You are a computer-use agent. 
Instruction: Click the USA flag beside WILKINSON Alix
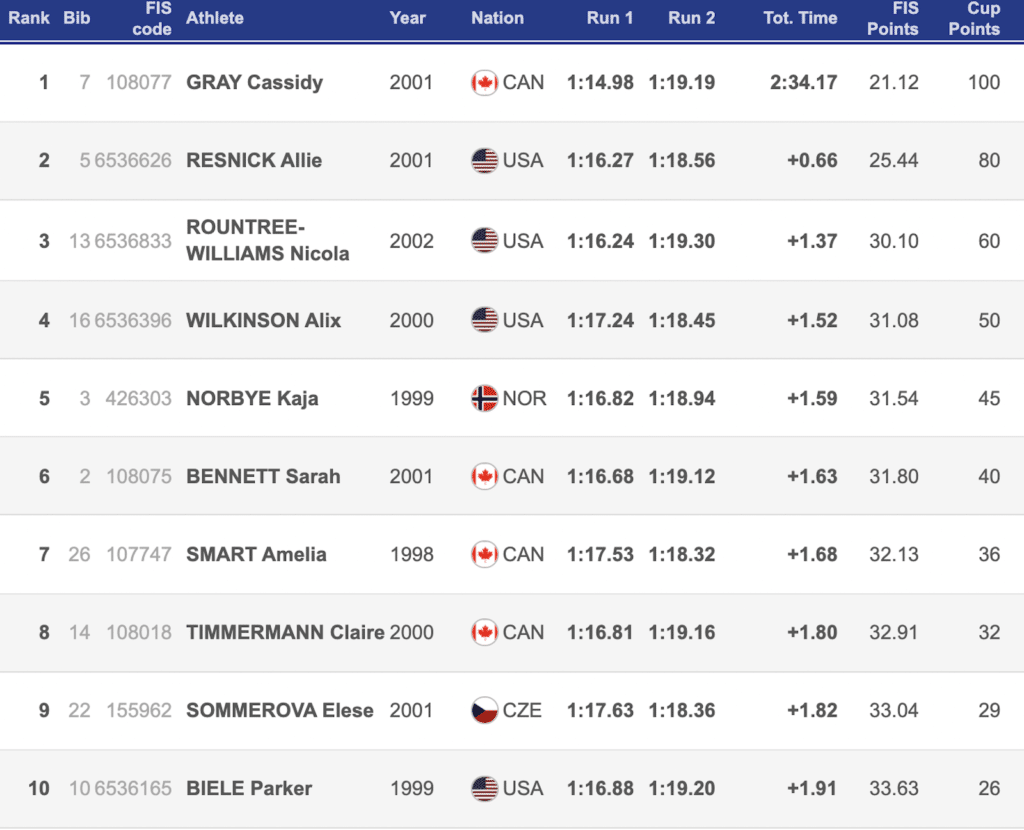(x=484, y=321)
